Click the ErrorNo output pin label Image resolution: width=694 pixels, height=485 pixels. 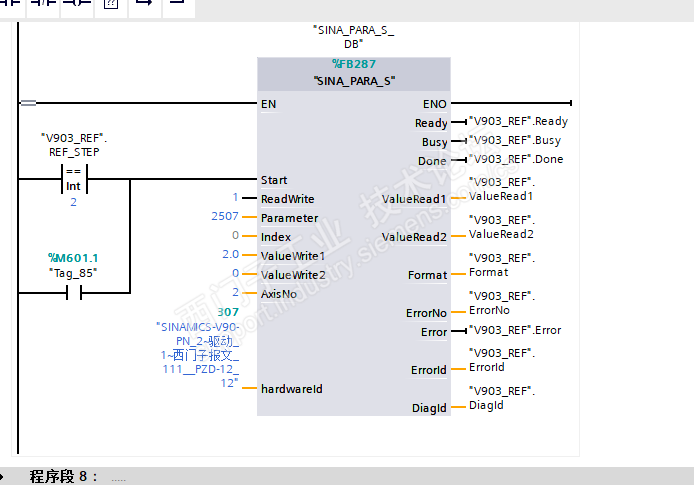click(426, 313)
